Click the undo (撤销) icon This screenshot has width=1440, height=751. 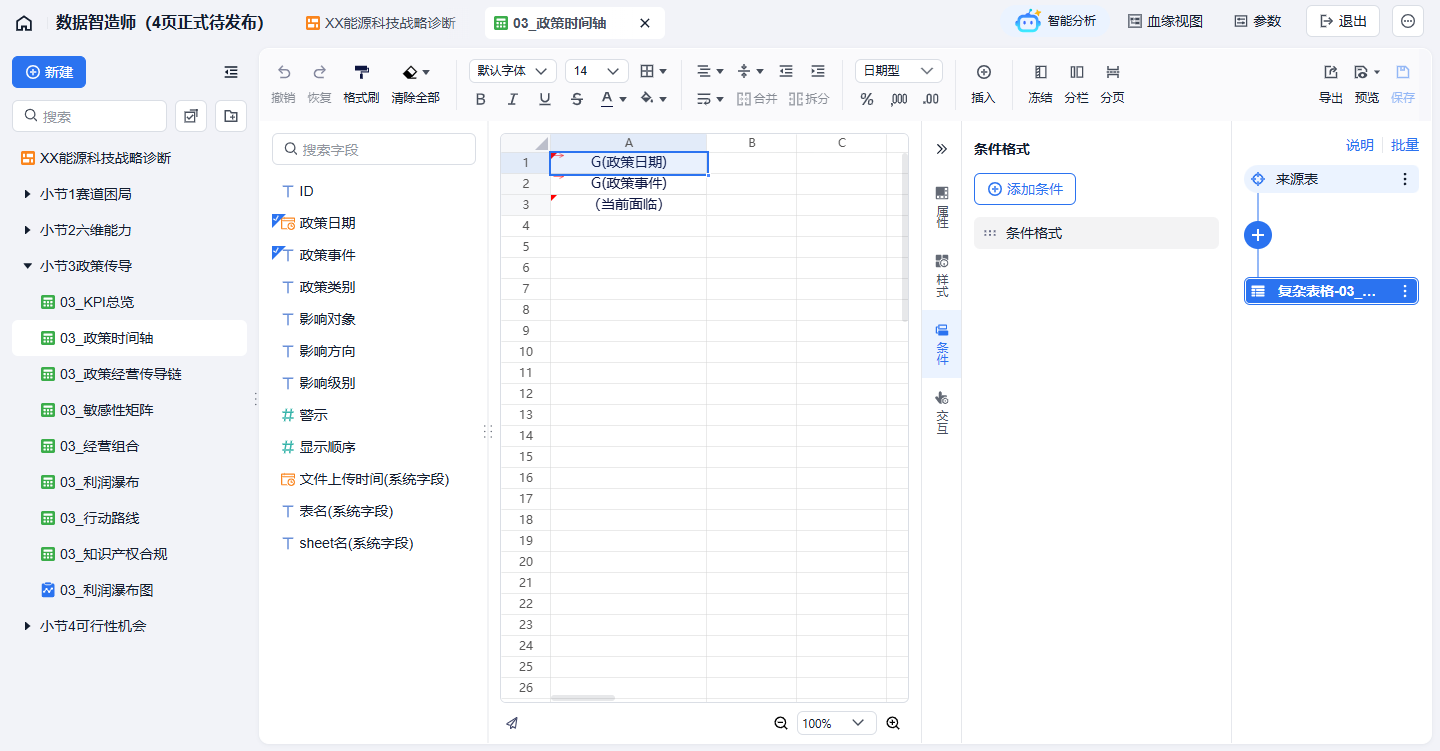tap(283, 72)
